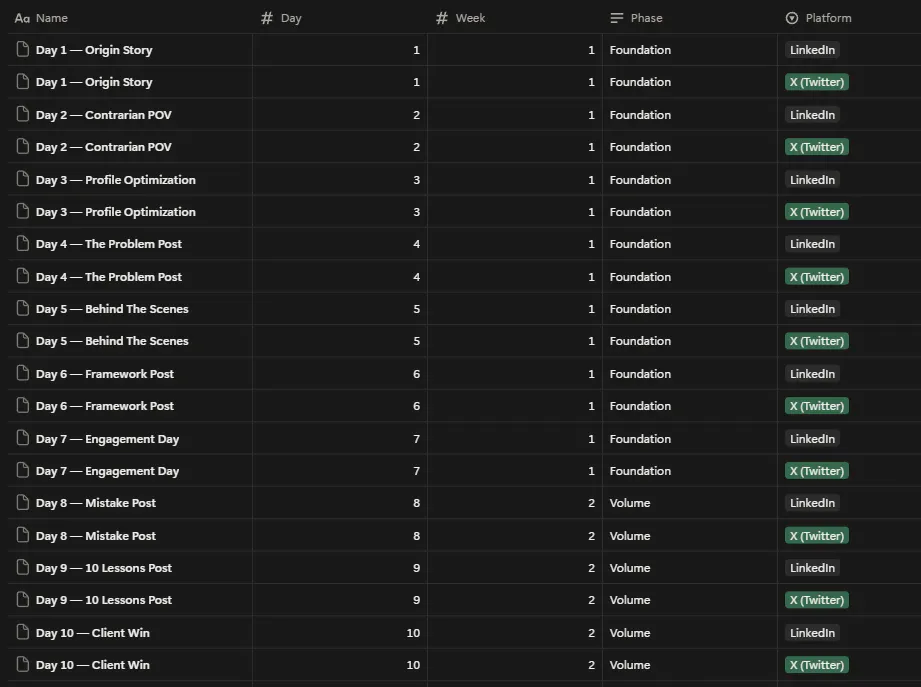The width and height of the screenshot is (921, 687).
Task: Open X (Twitter) tag in Day 8 Mistake Post row
Action: point(817,536)
